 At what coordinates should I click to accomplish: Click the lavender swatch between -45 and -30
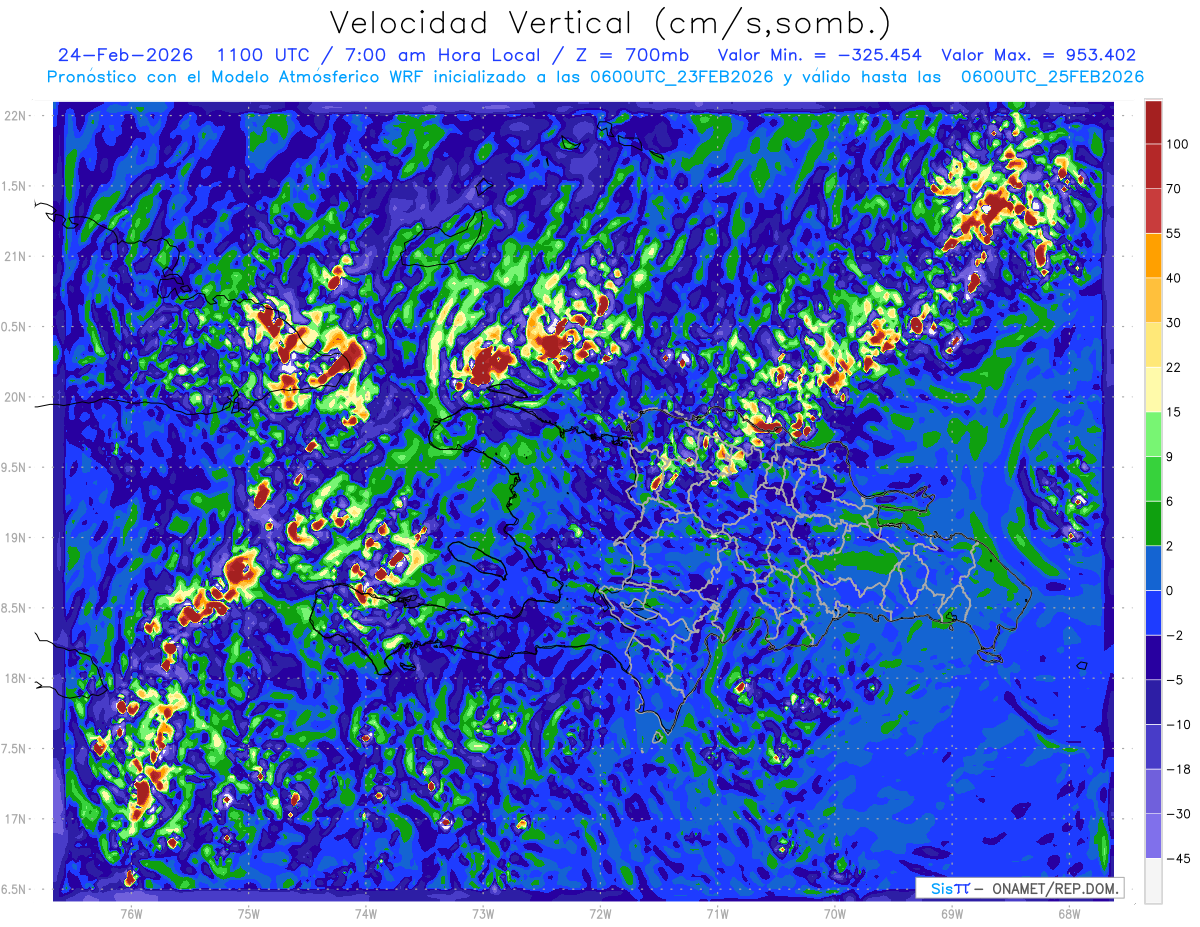[1153, 836]
